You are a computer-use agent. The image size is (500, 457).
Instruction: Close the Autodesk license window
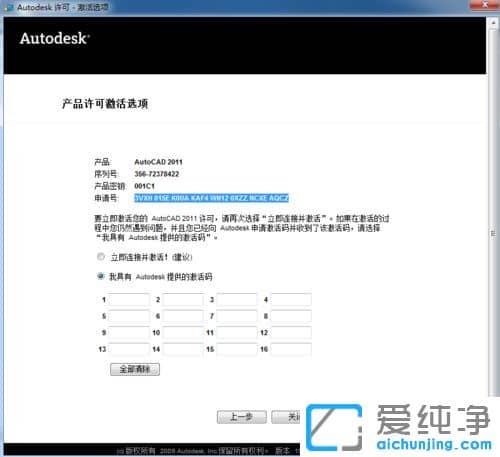tap(484, 5)
